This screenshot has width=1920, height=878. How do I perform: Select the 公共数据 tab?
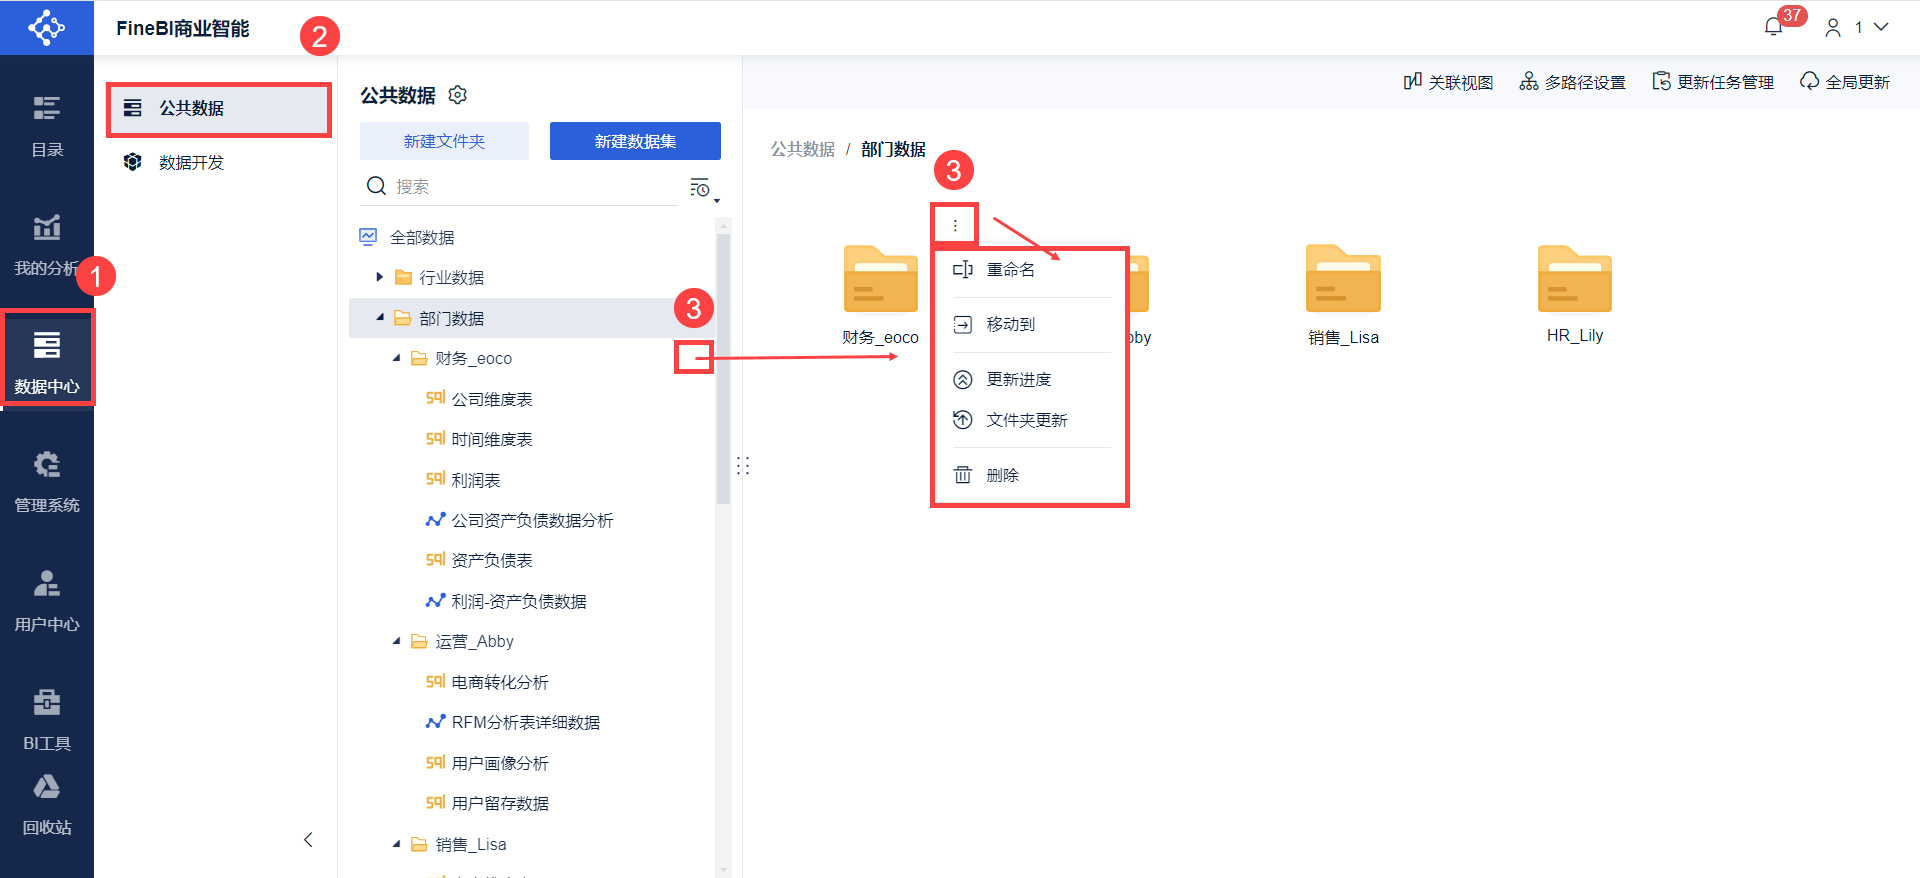[219, 108]
